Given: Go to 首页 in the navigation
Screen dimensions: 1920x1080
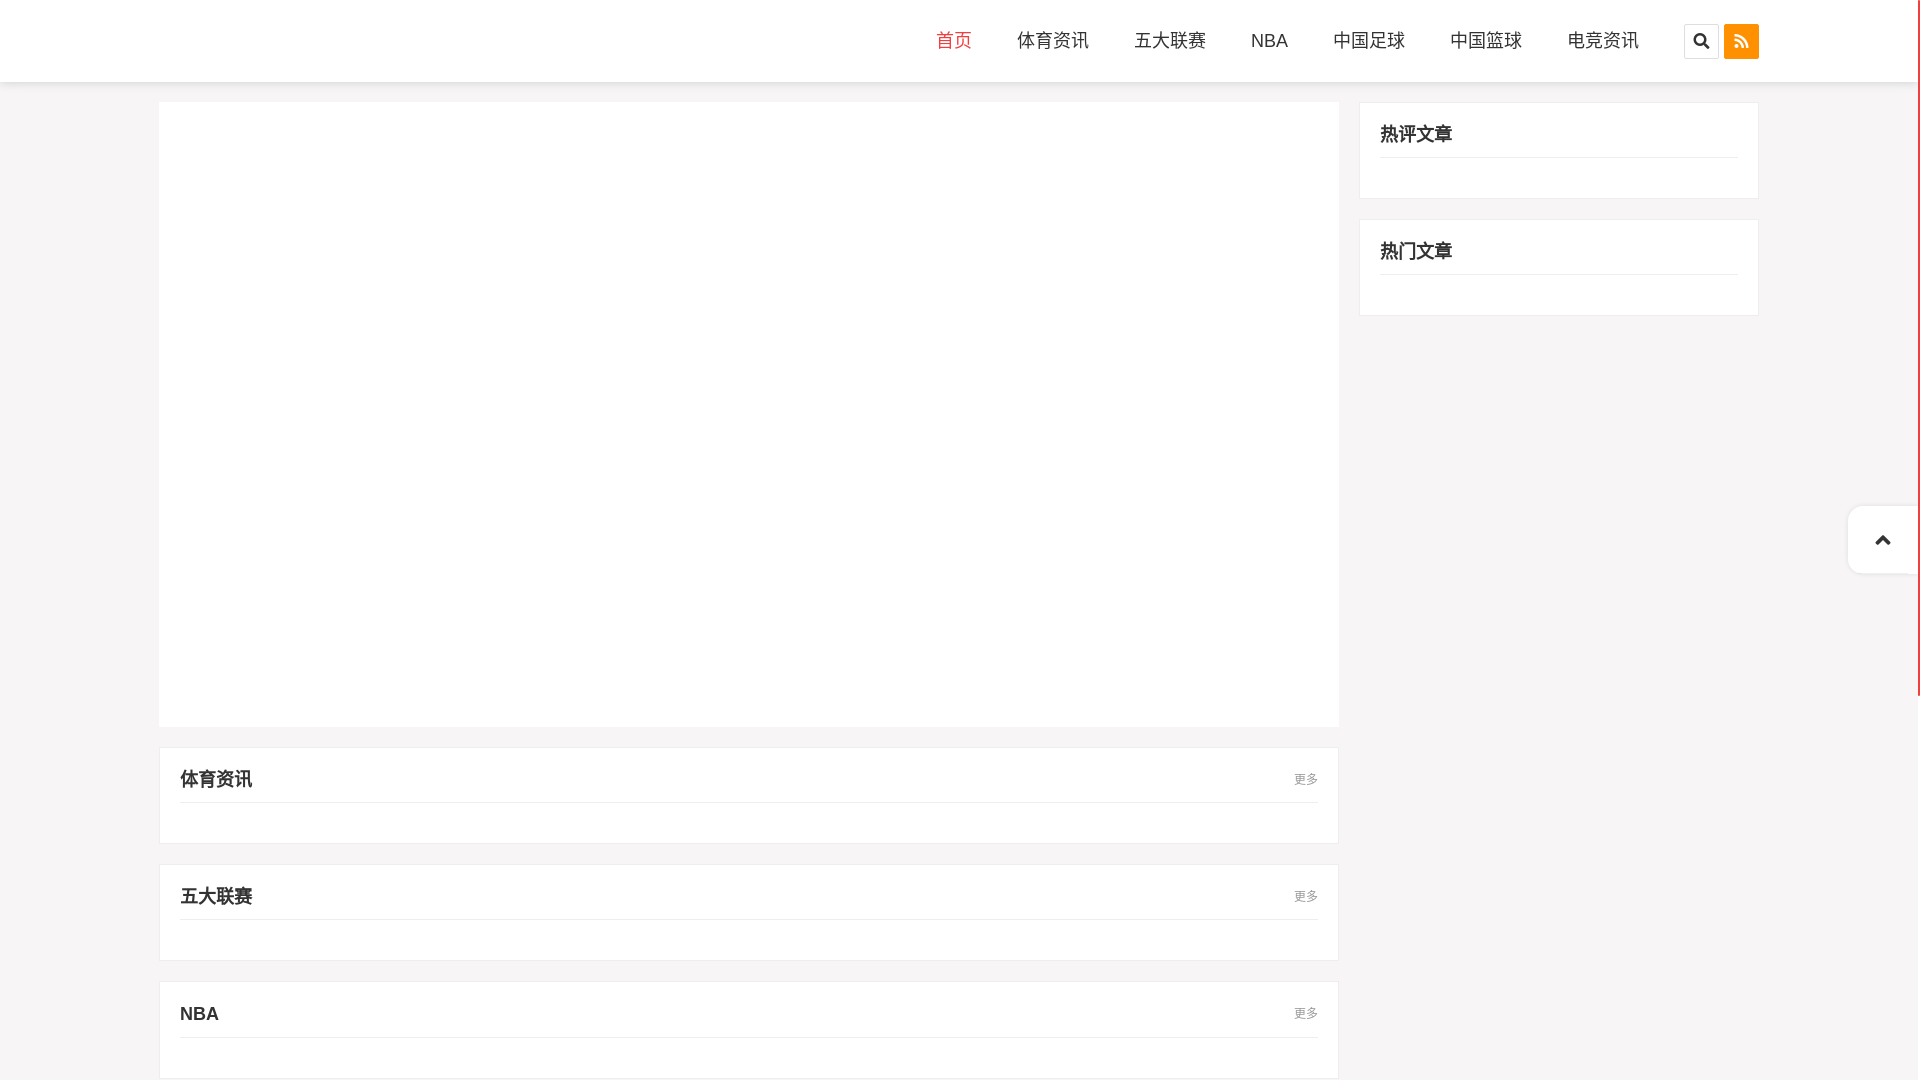Looking at the screenshot, I should 953,41.
